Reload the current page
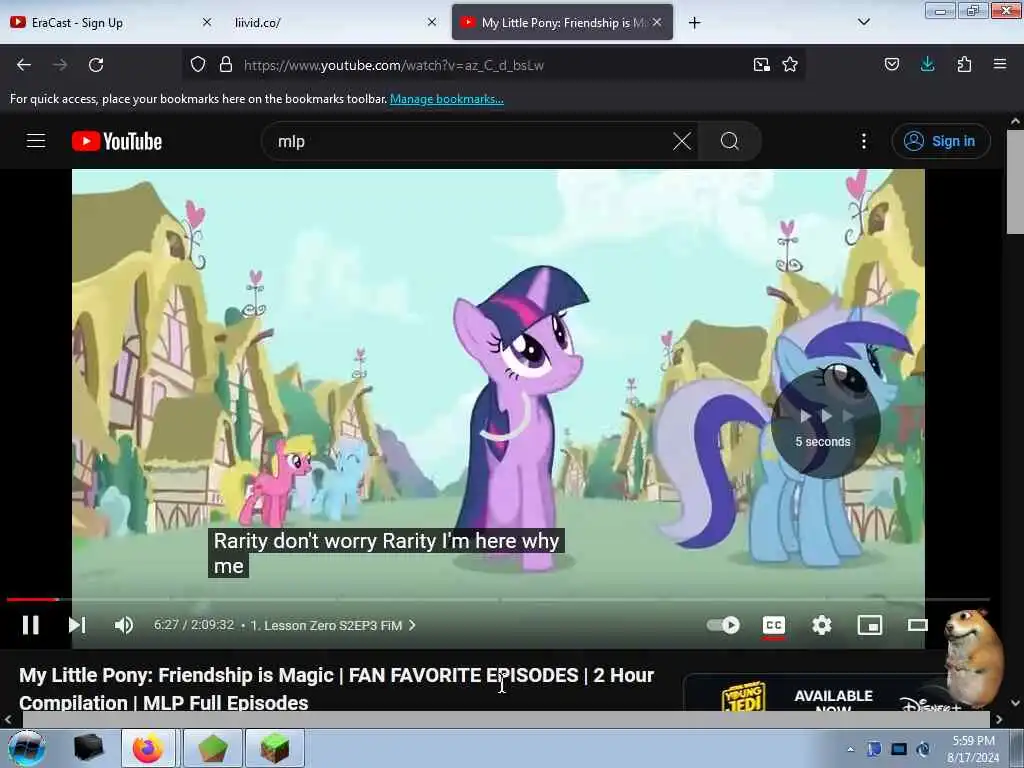This screenshot has width=1024, height=768. (96, 65)
